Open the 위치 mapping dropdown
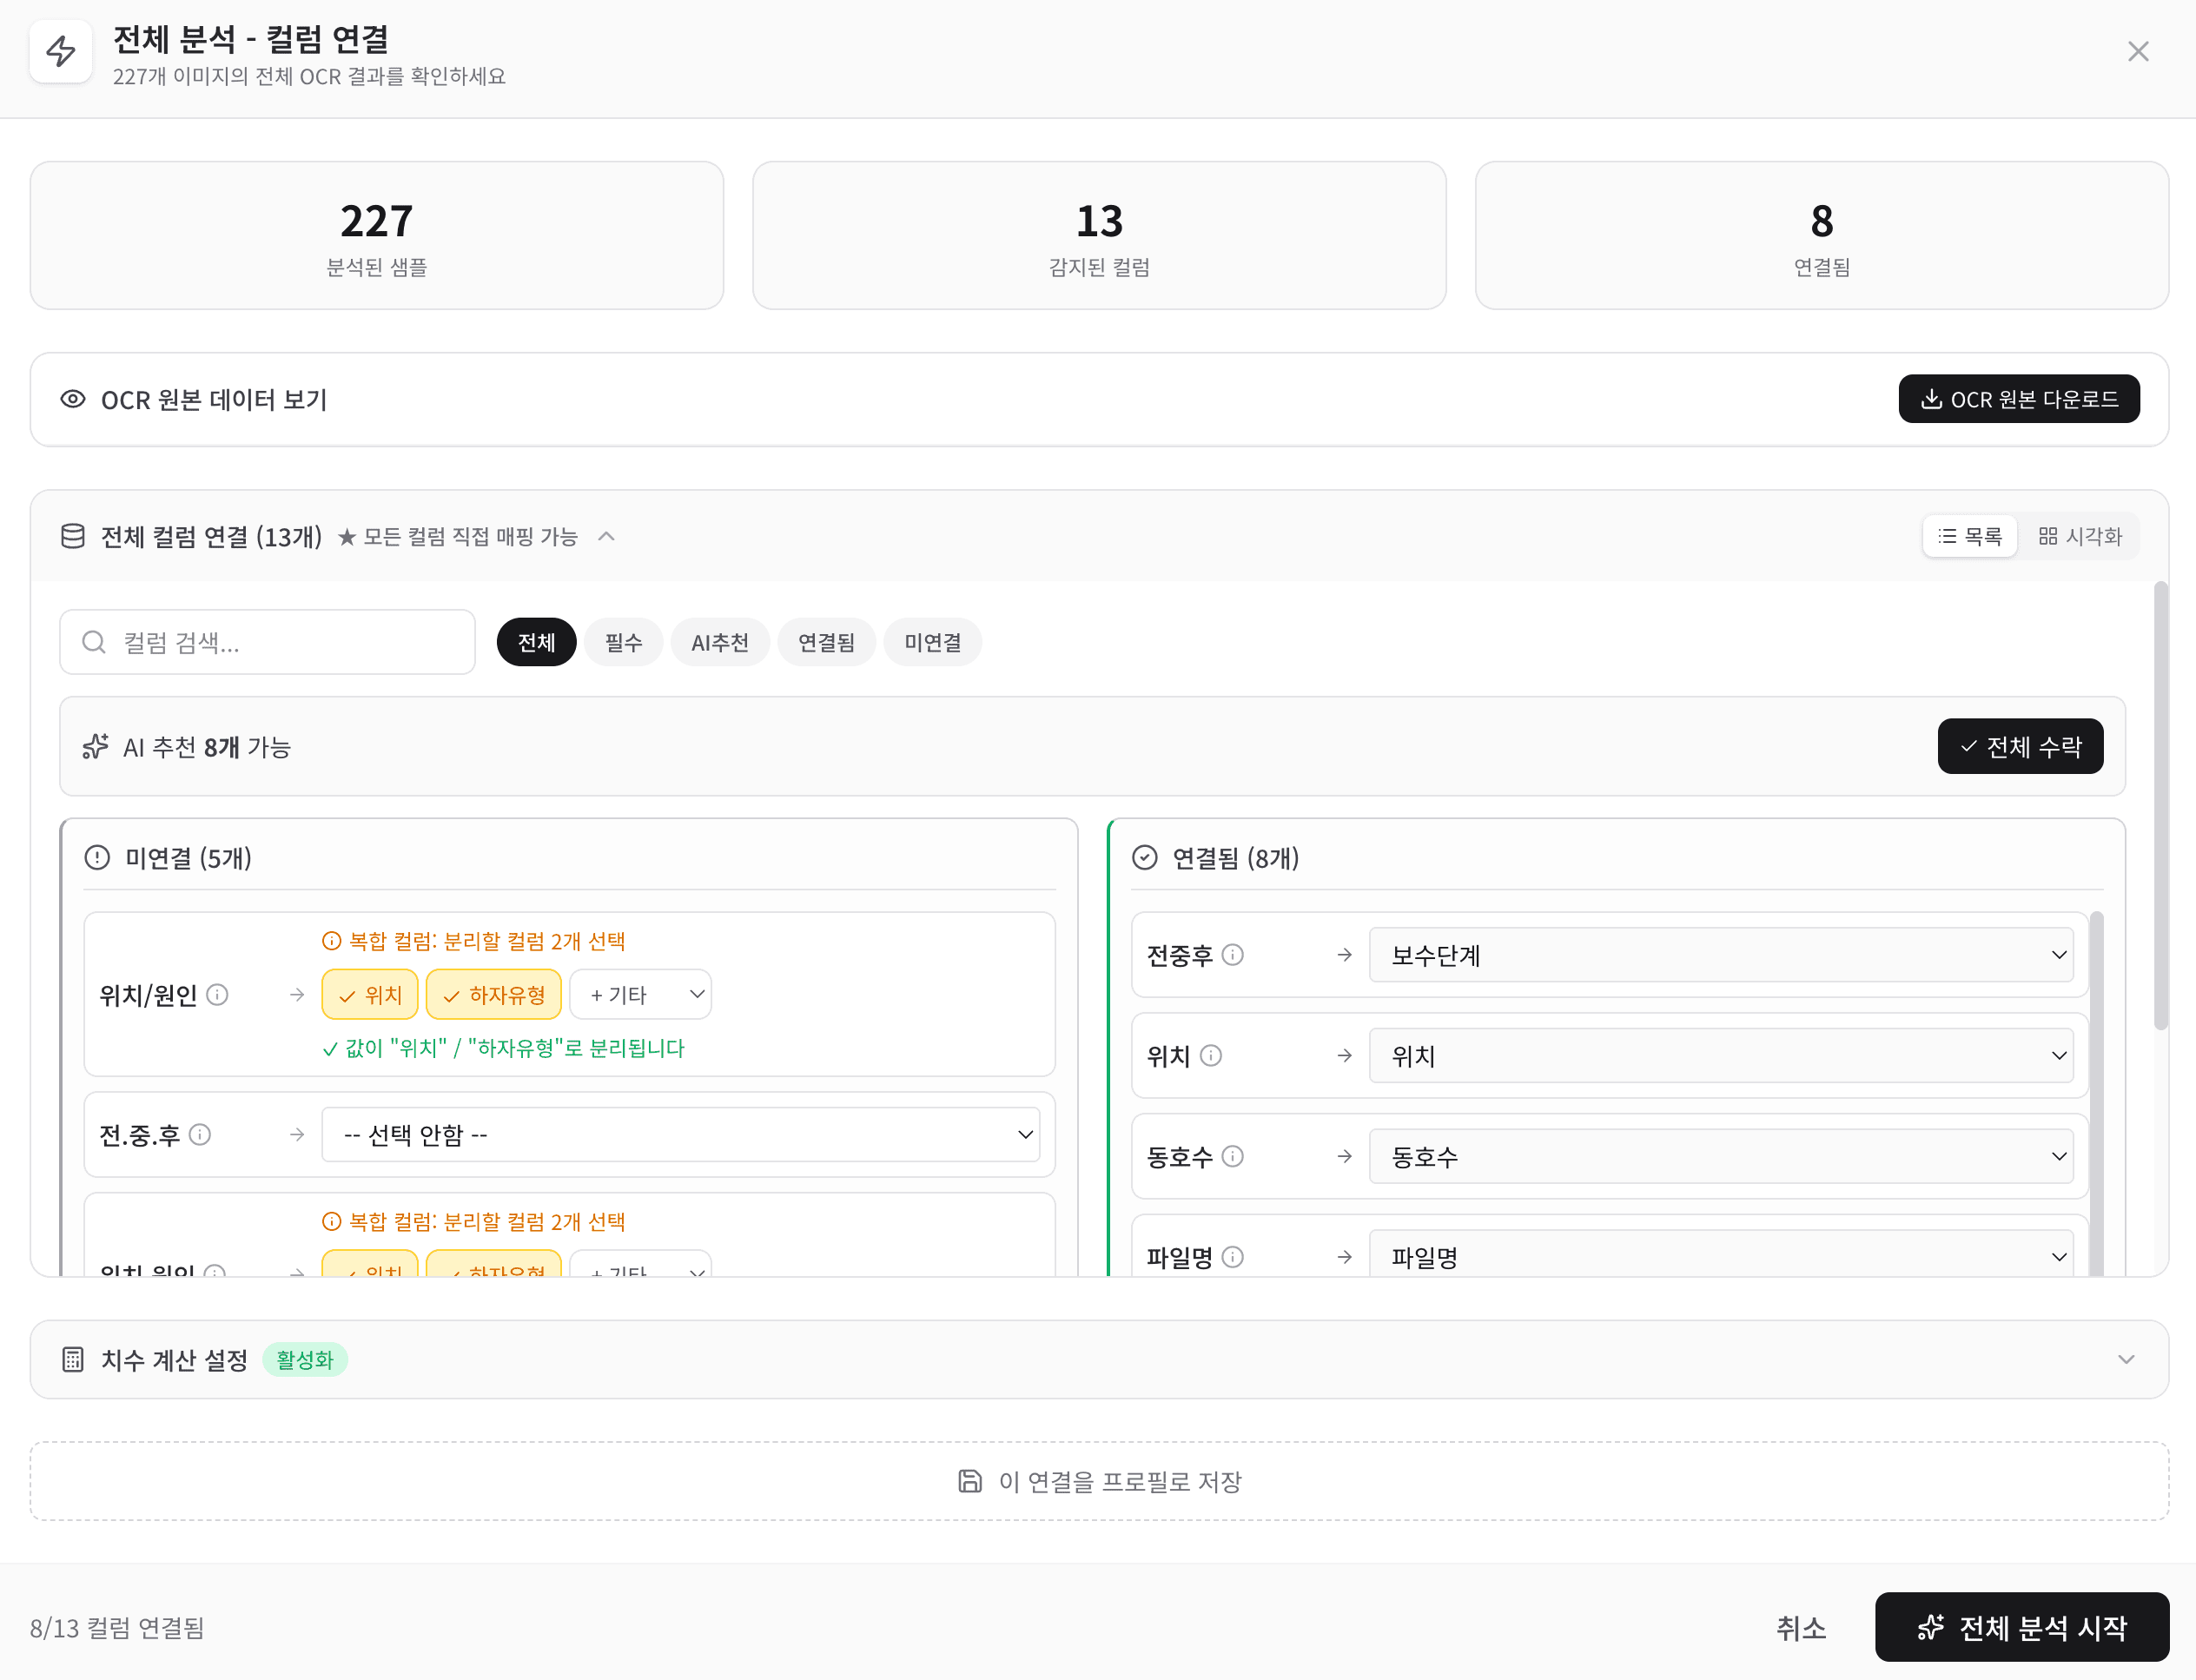 click(1722, 1056)
